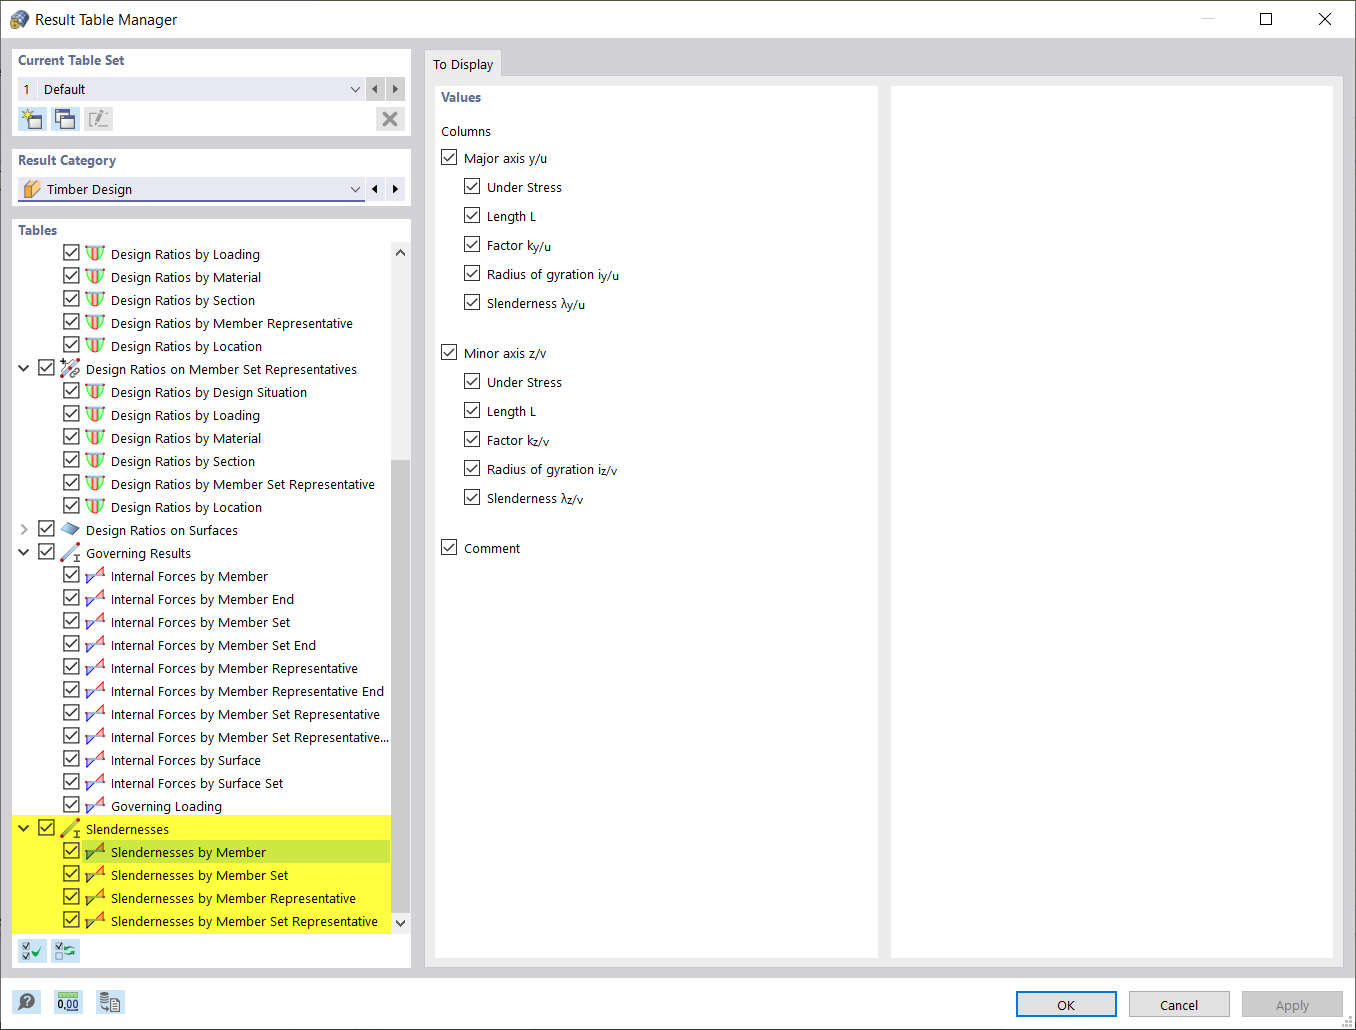
Task: Open the units and decimal places icon
Action: click(x=68, y=1002)
